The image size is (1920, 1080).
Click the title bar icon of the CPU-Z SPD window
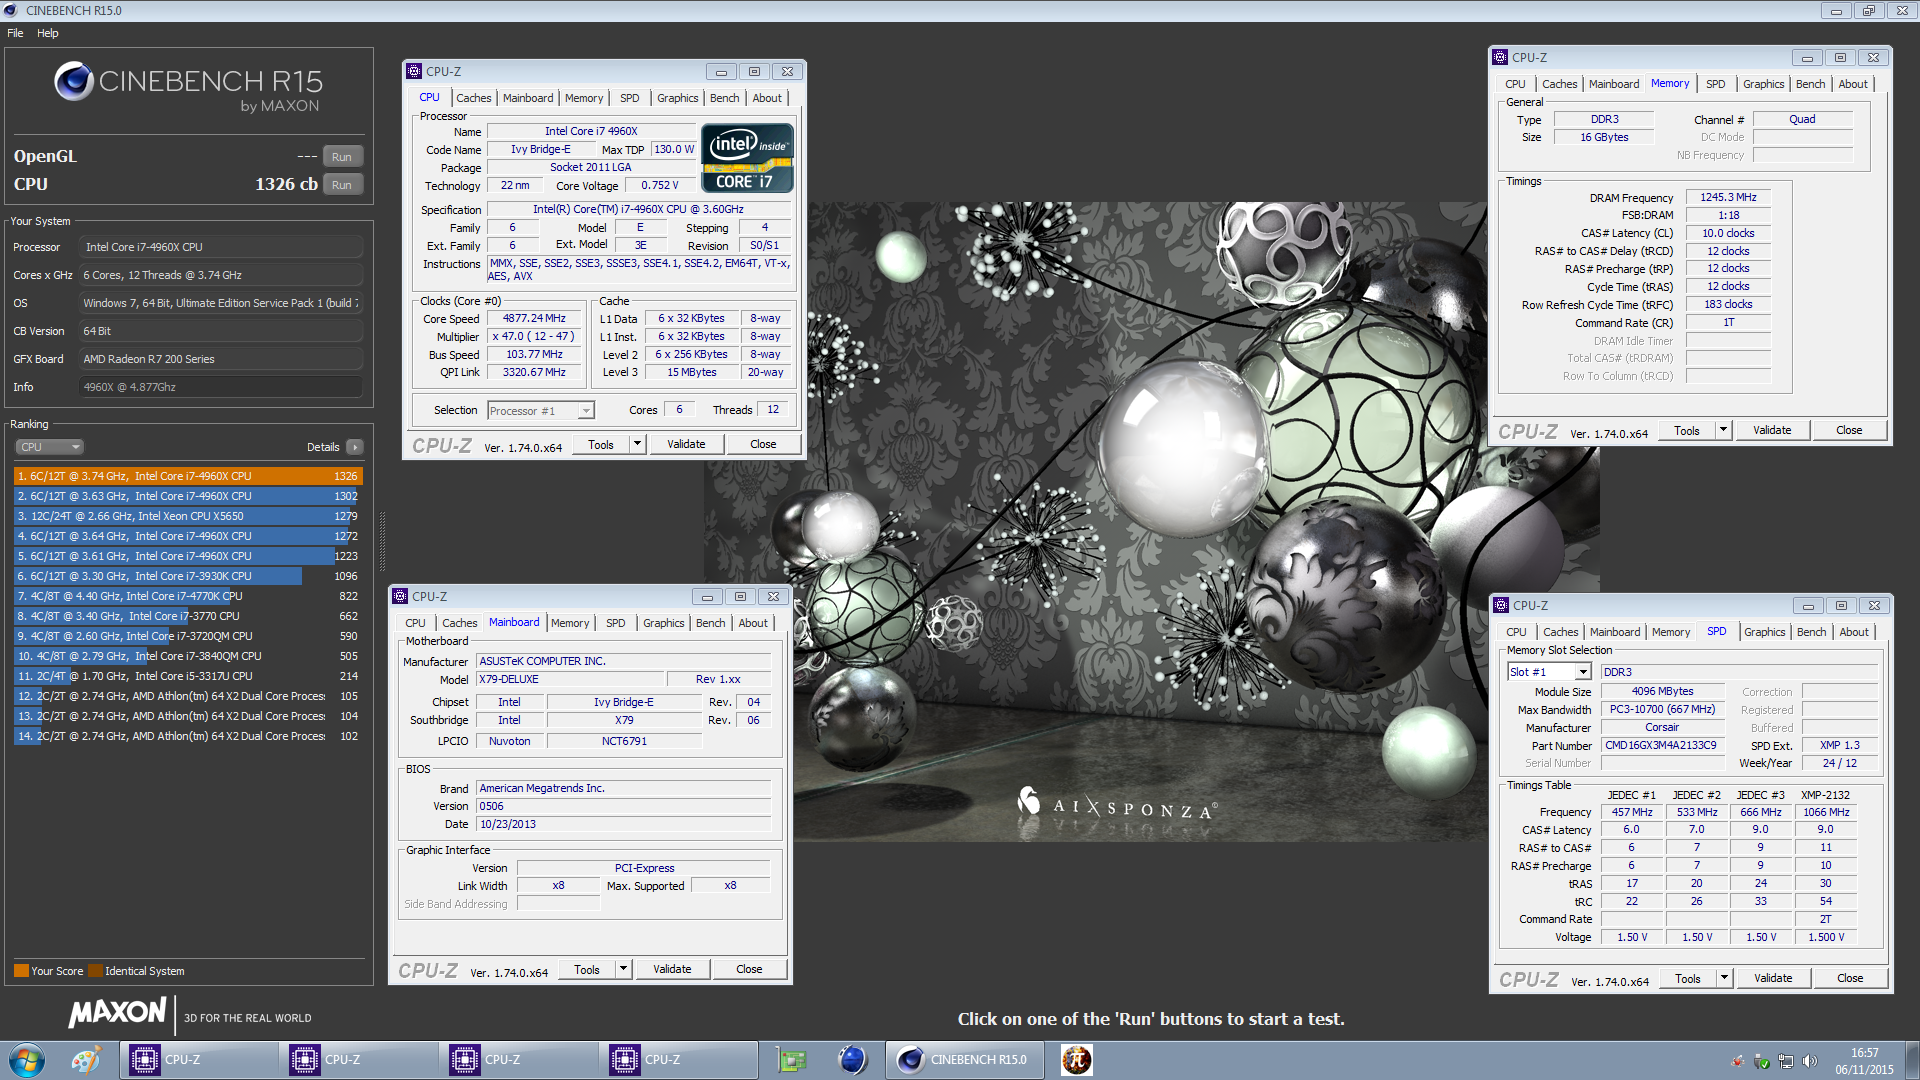pyautogui.click(x=1501, y=605)
